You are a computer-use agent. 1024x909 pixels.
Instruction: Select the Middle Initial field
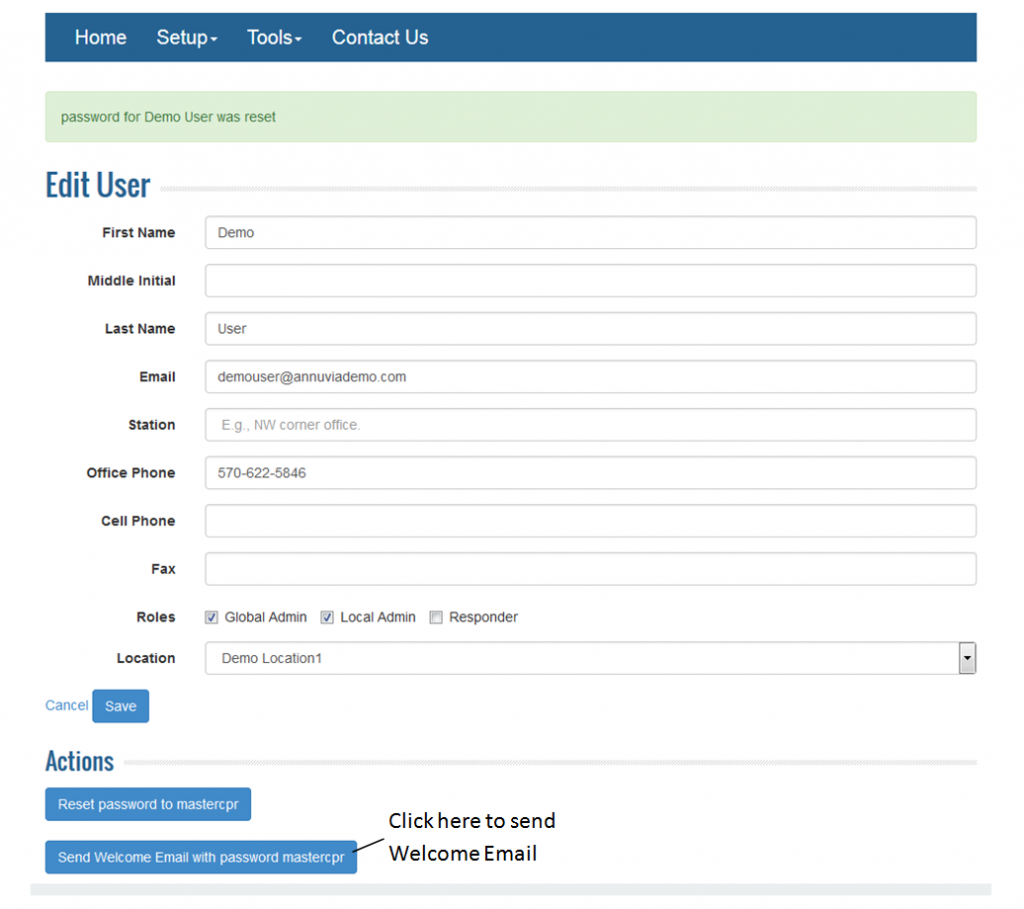pyautogui.click(x=590, y=280)
